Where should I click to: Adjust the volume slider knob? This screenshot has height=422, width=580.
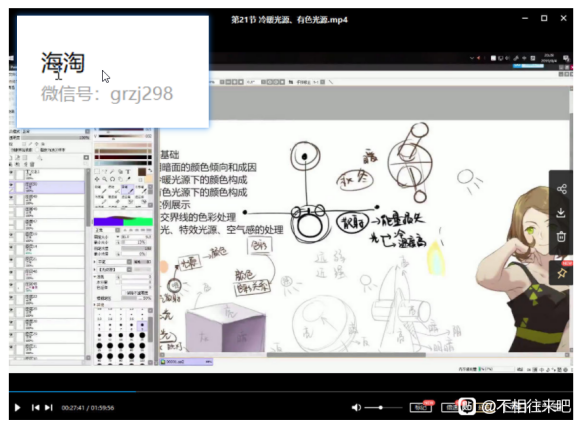381,407
